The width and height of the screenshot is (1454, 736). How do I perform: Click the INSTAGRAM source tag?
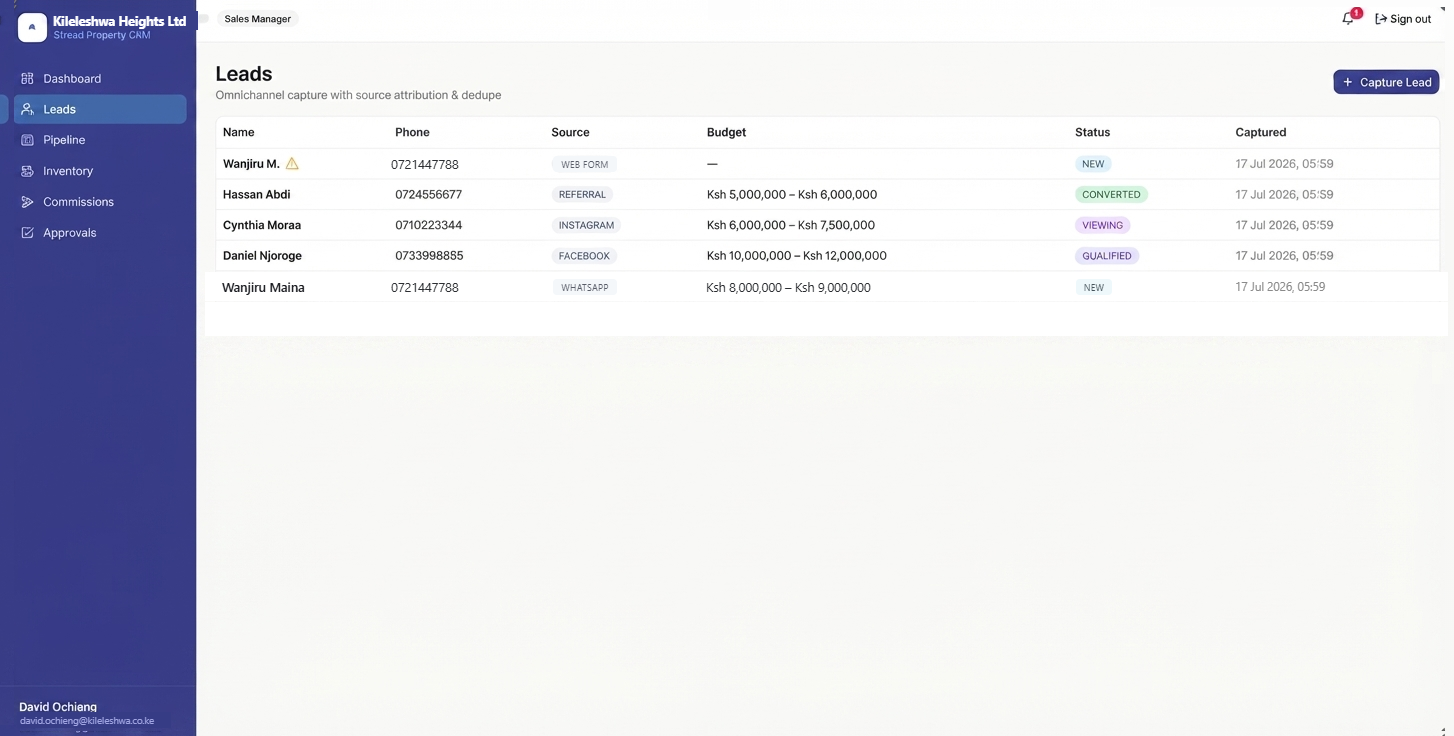click(586, 225)
